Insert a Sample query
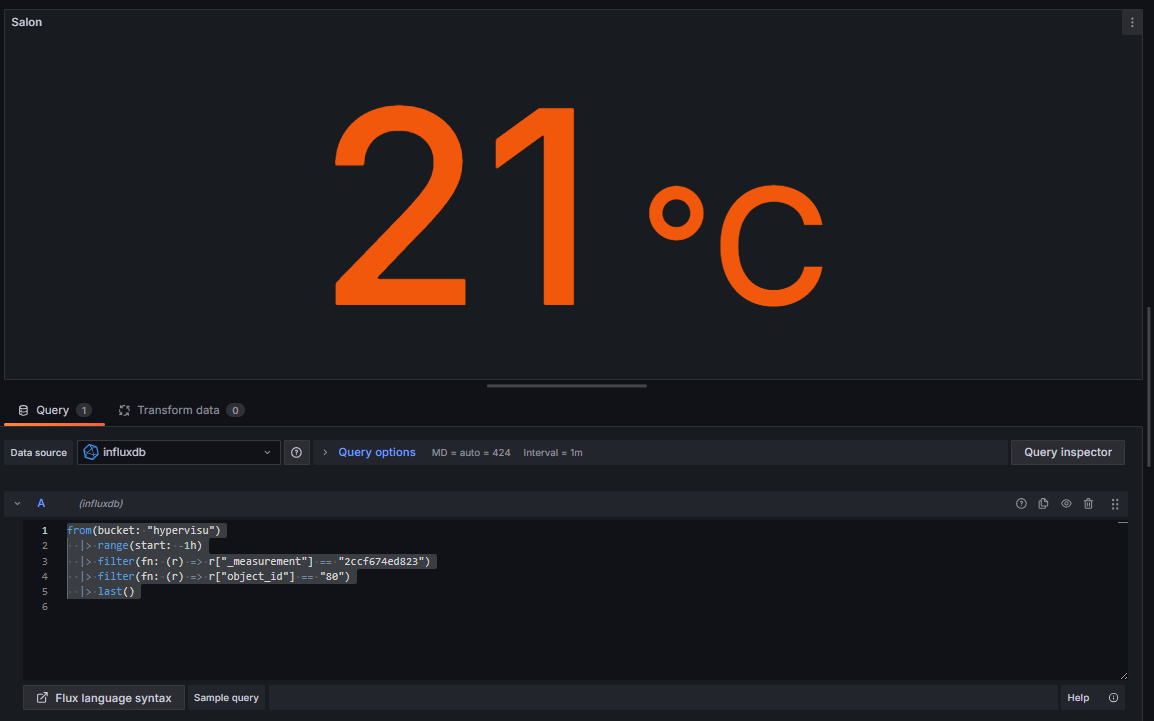The image size is (1154, 721). point(226,697)
